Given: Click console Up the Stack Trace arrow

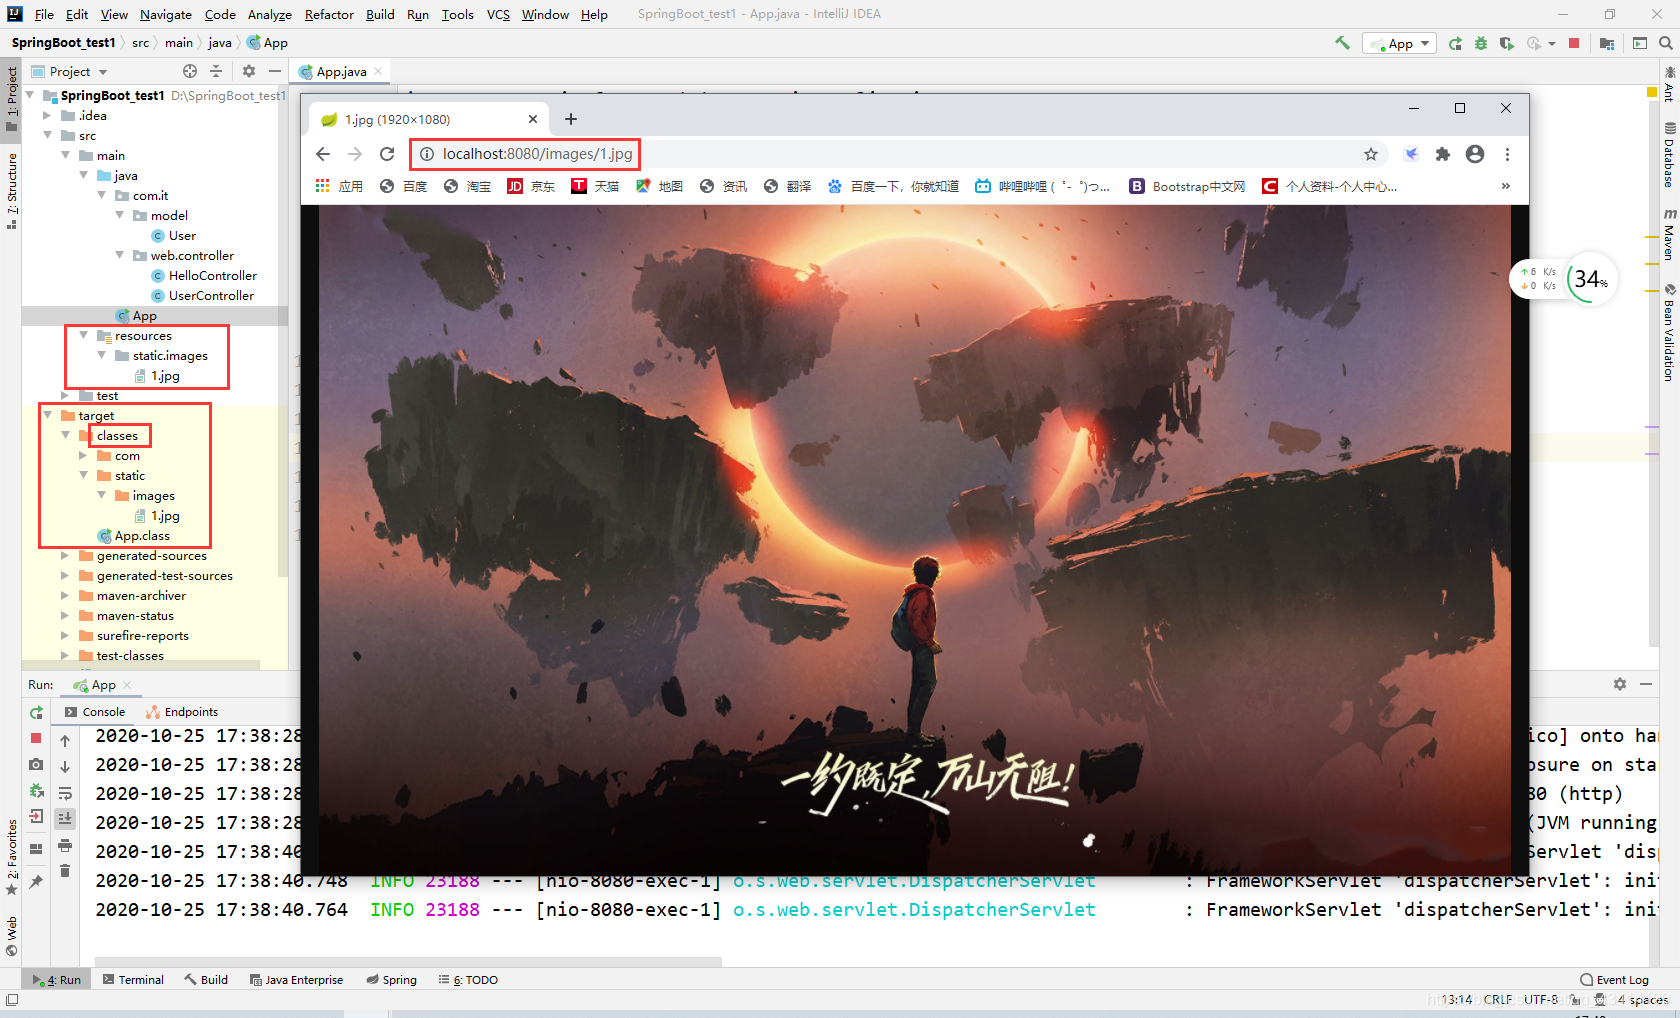Looking at the screenshot, I should pyautogui.click(x=65, y=741).
